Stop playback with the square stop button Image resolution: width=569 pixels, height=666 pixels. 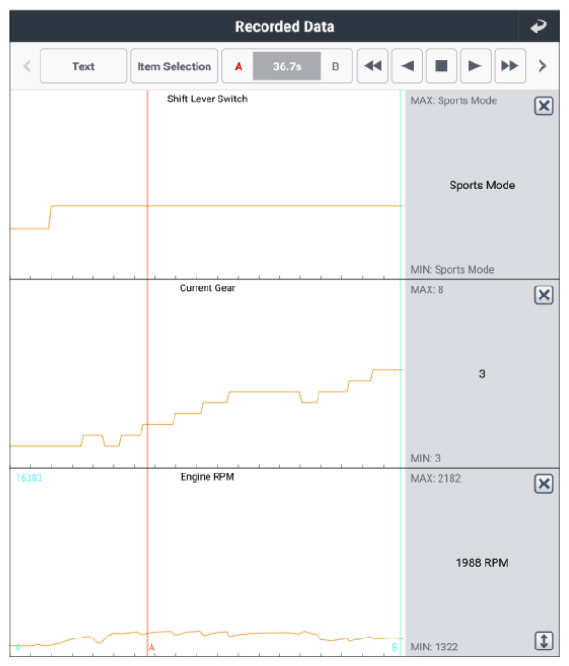click(441, 66)
